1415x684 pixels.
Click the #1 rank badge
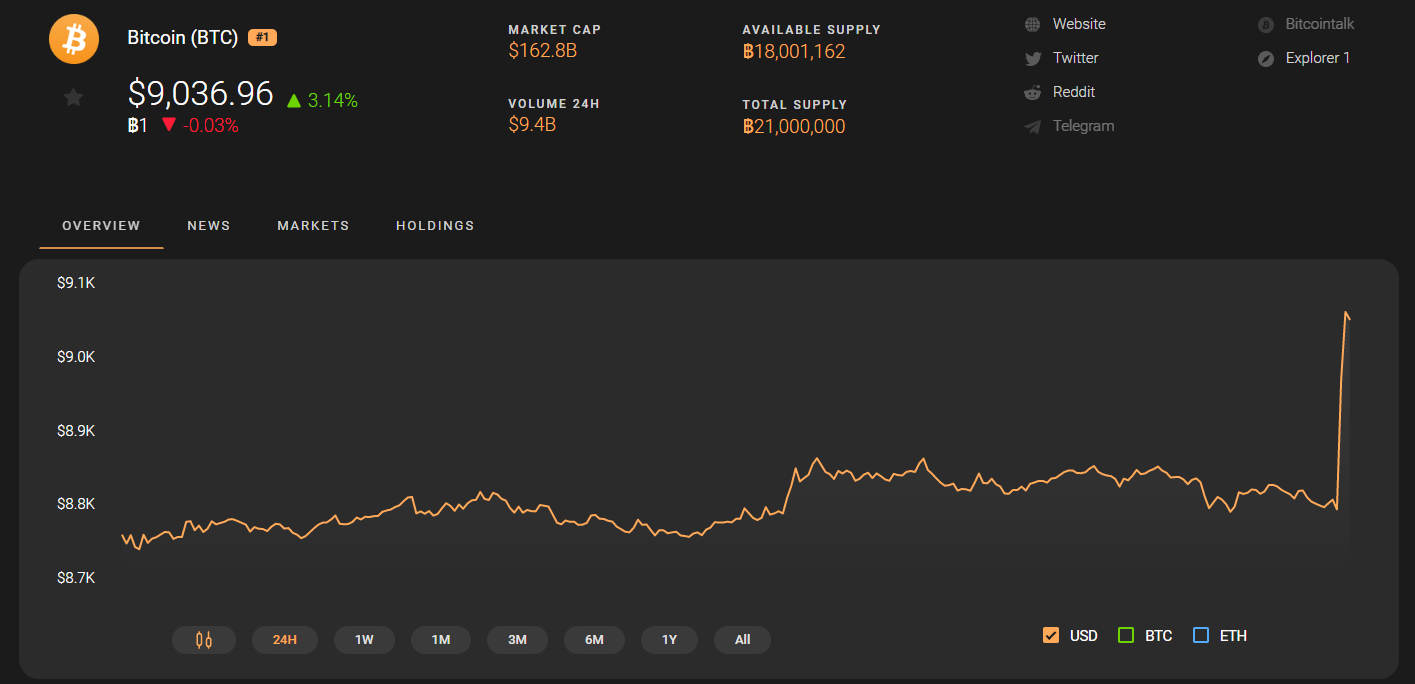pos(262,38)
